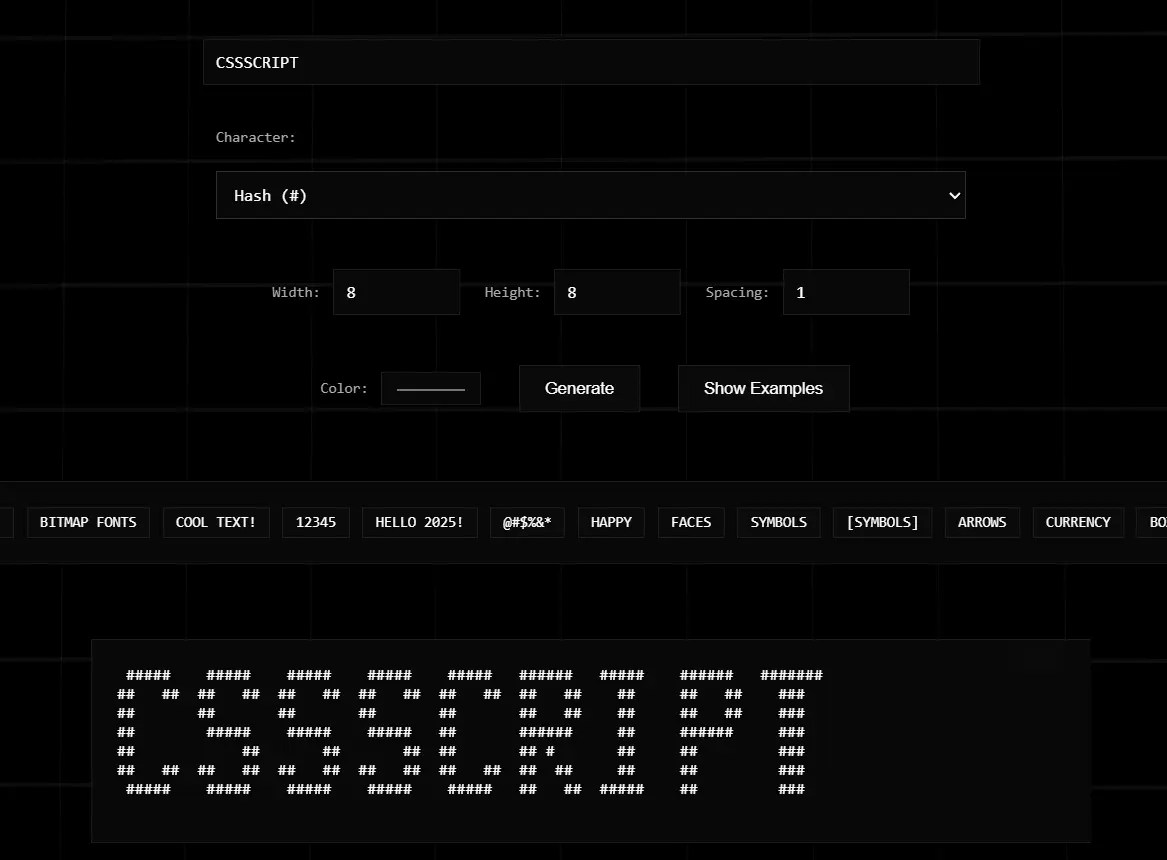Screen dimensions: 1167x860
Task: Open the Color picker
Action: coord(431,388)
